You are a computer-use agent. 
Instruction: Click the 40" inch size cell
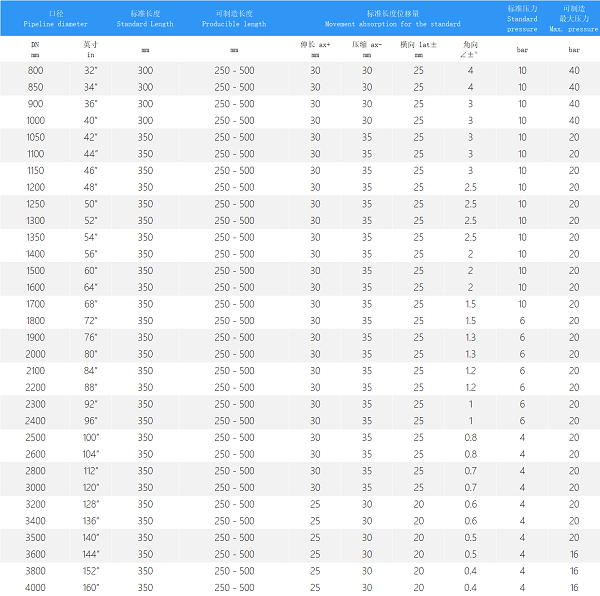[91, 121]
